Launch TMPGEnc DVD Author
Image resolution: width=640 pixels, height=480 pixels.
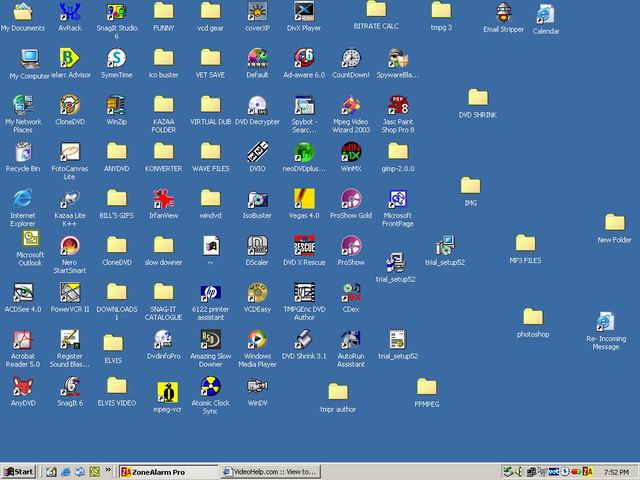point(304,293)
